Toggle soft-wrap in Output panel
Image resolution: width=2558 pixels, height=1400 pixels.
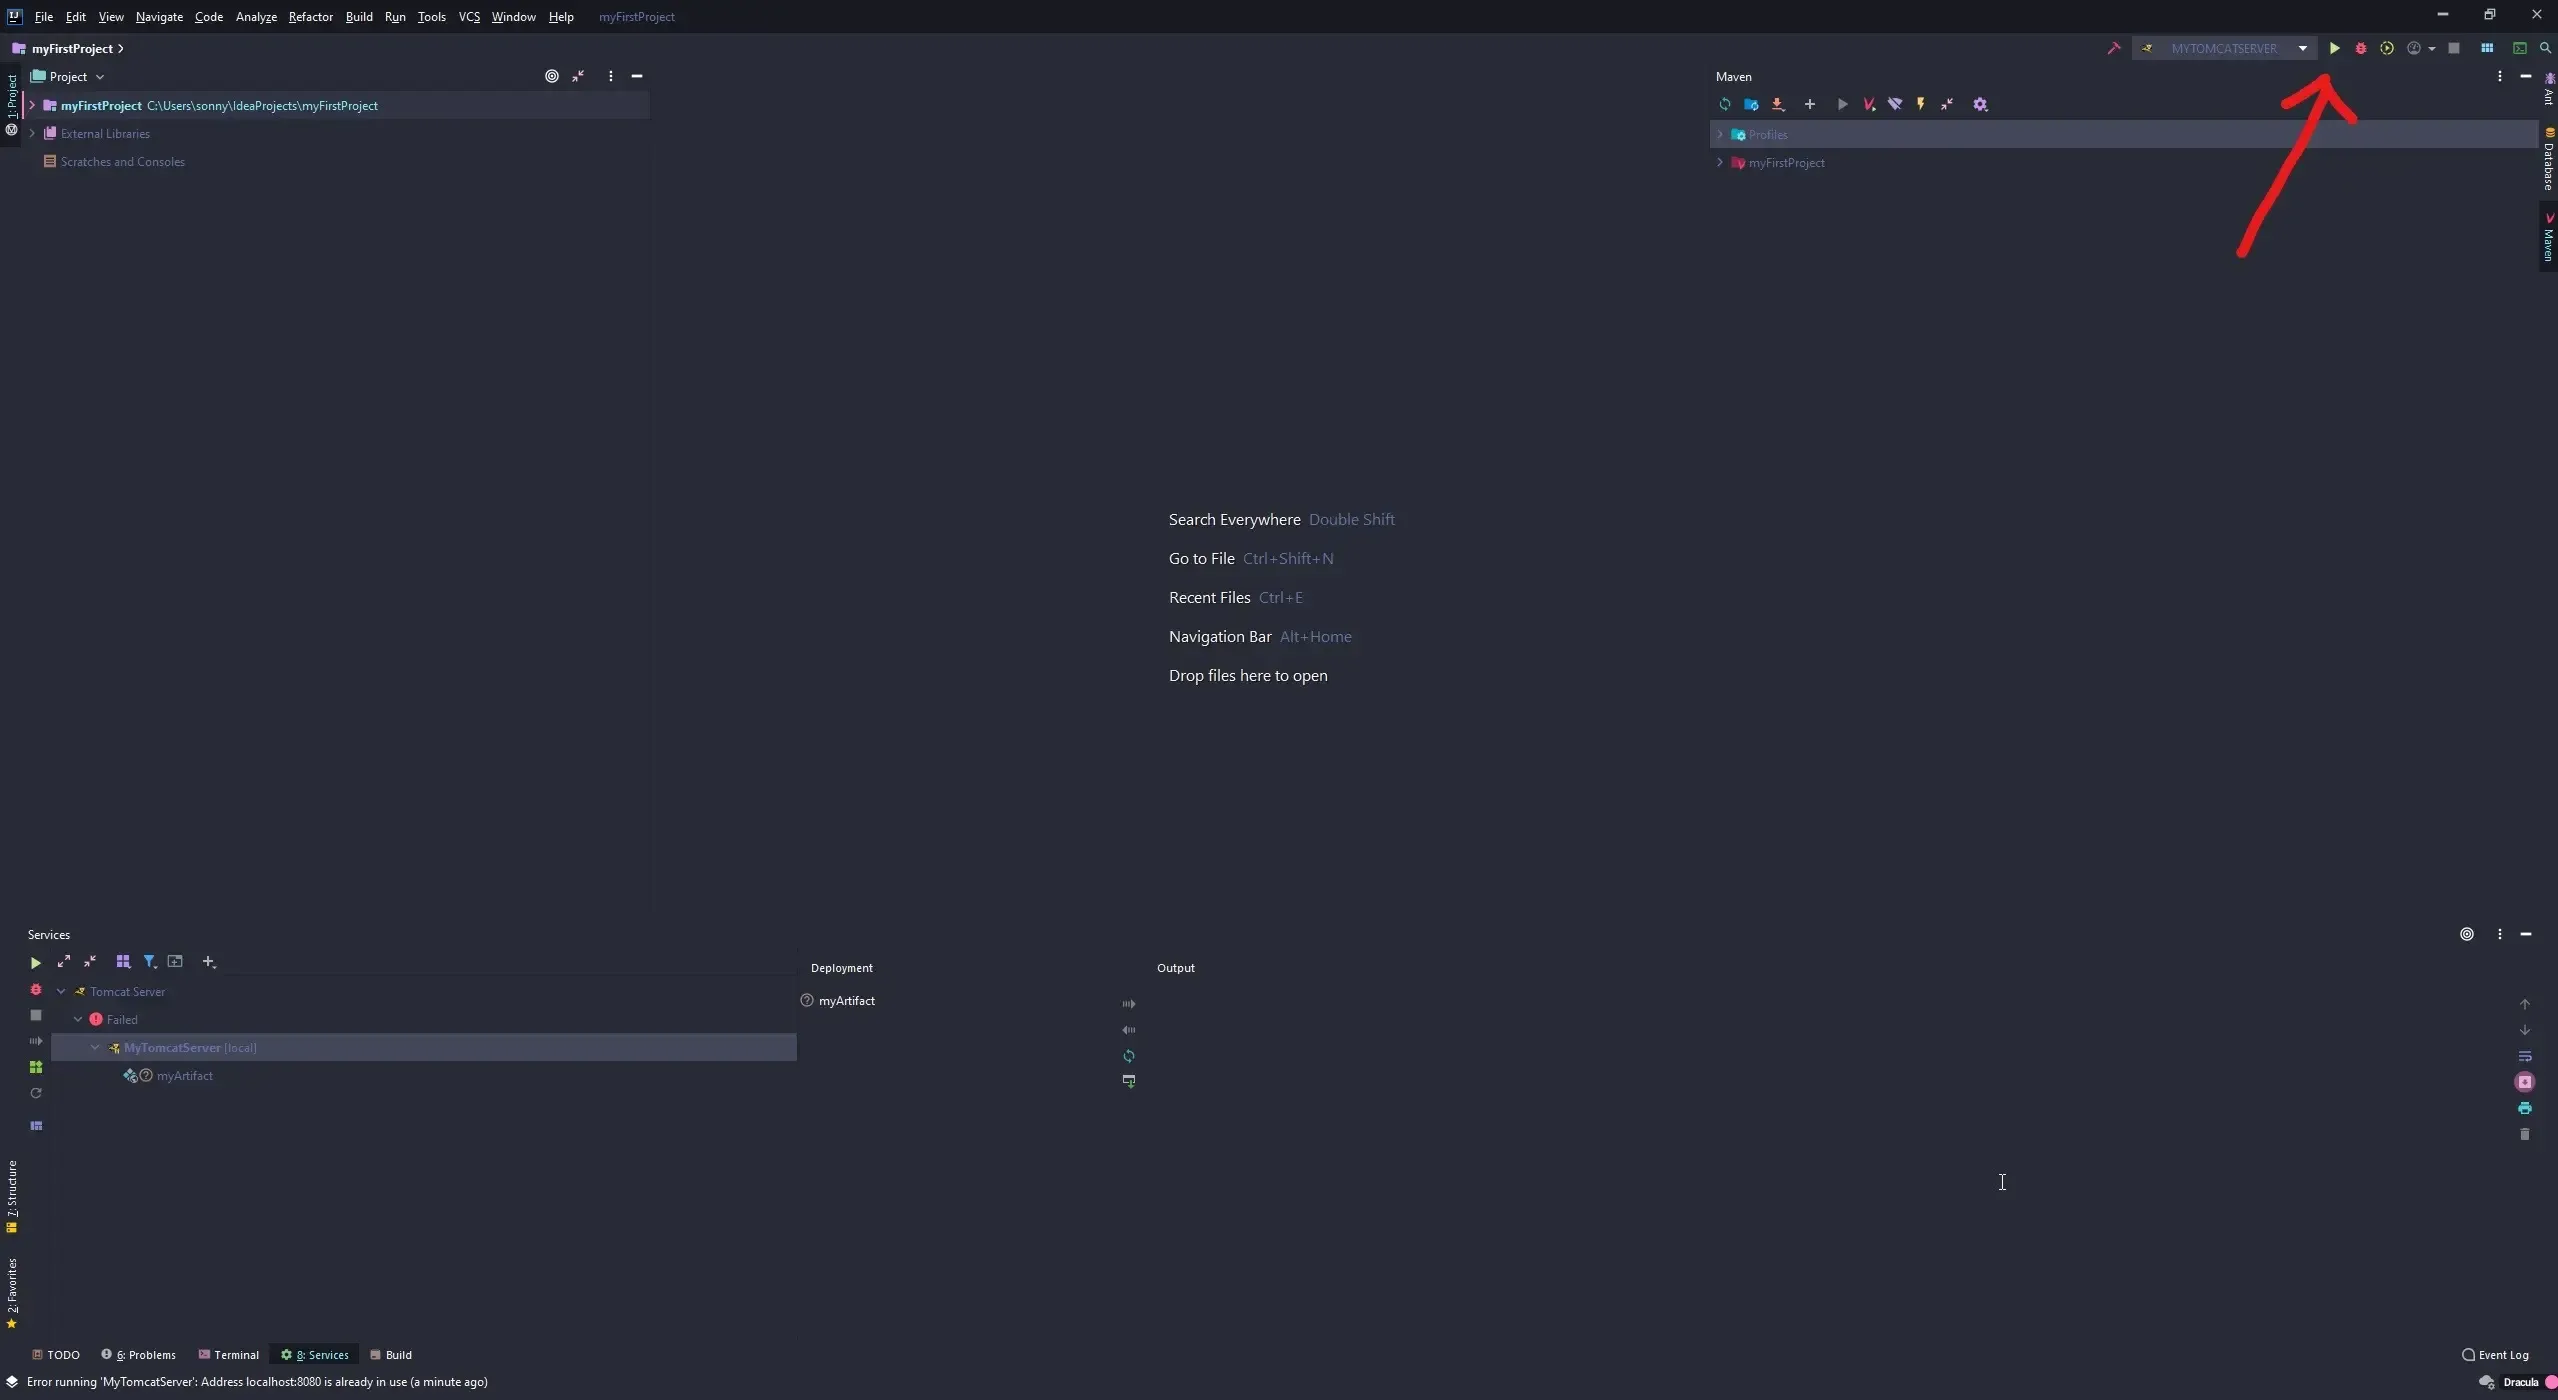click(x=2524, y=1056)
